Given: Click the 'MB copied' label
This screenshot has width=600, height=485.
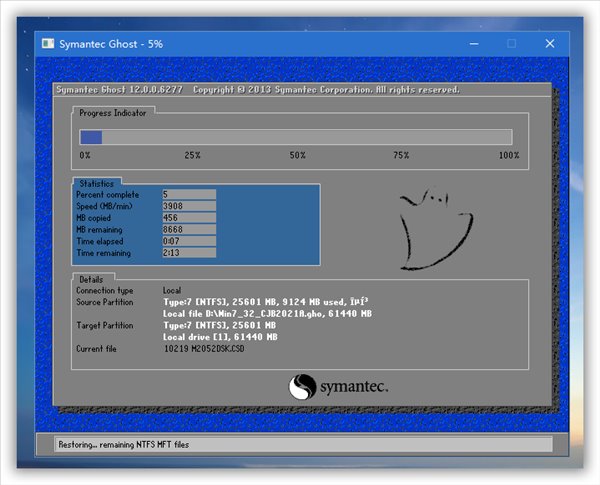Looking at the screenshot, I should tap(93, 218).
